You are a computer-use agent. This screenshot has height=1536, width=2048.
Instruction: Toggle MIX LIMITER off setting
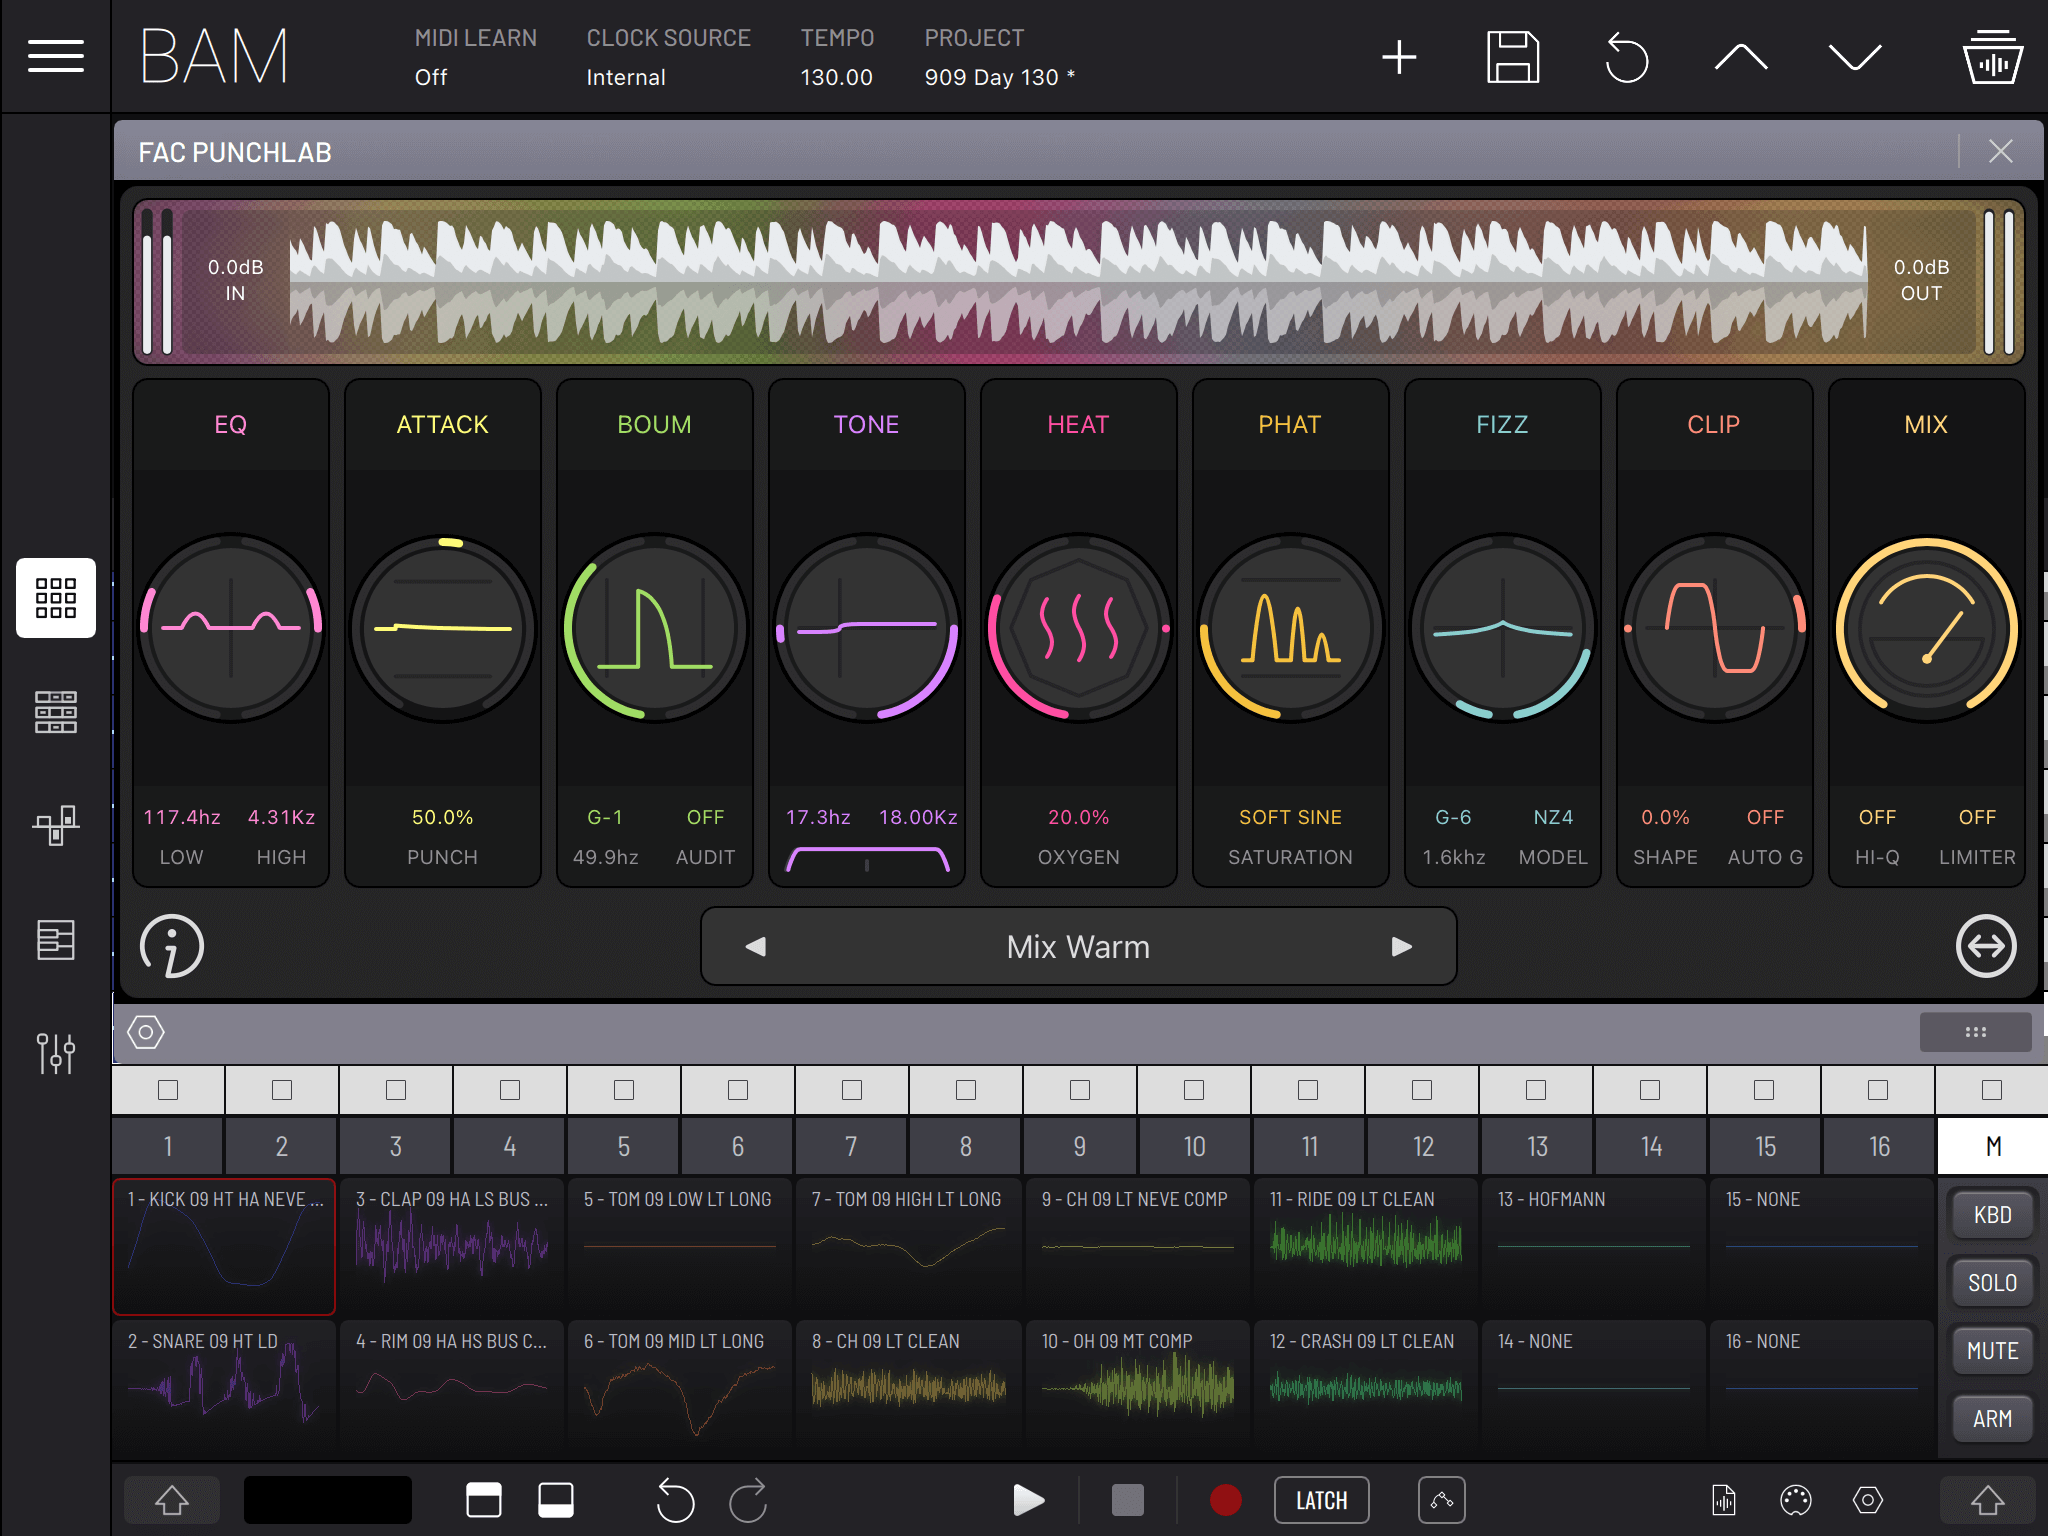tap(1977, 817)
